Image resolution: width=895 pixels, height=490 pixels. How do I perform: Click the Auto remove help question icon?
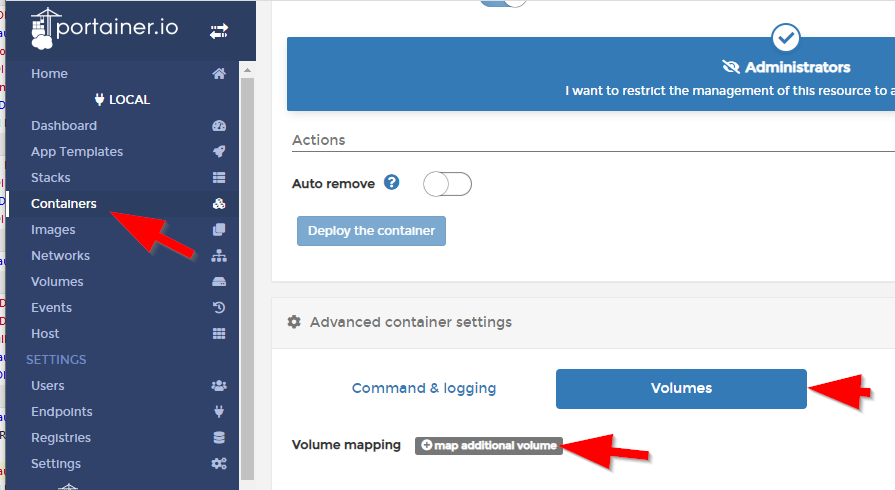click(392, 183)
